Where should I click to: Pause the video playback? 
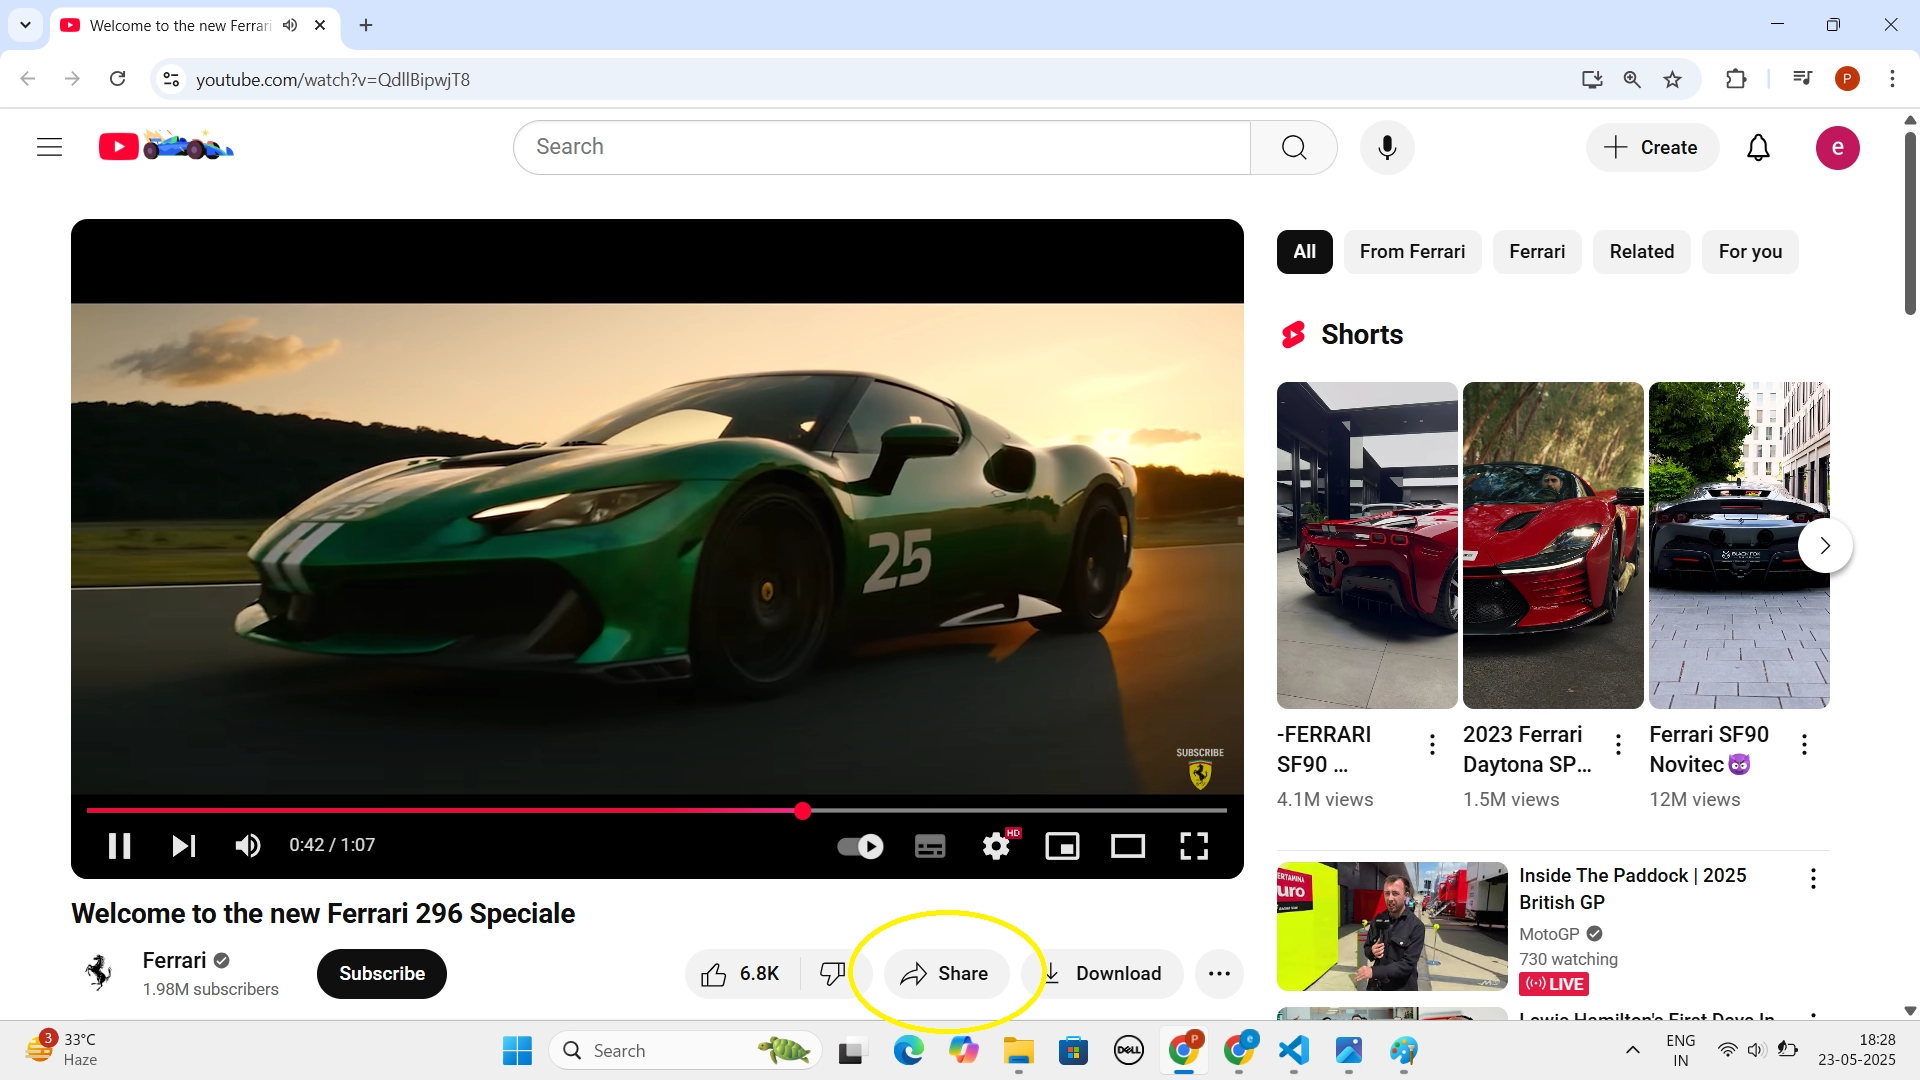click(119, 846)
